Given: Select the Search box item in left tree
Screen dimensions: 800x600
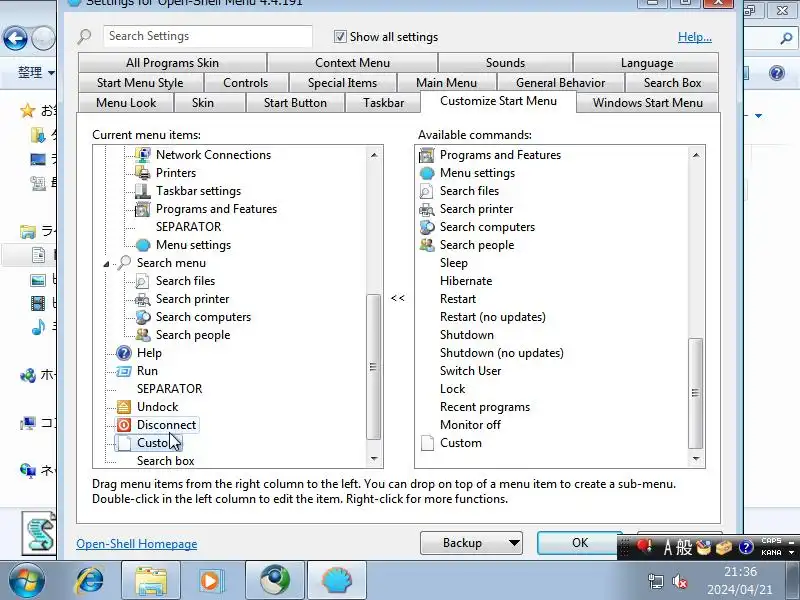Looking at the screenshot, I should tap(165, 461).
